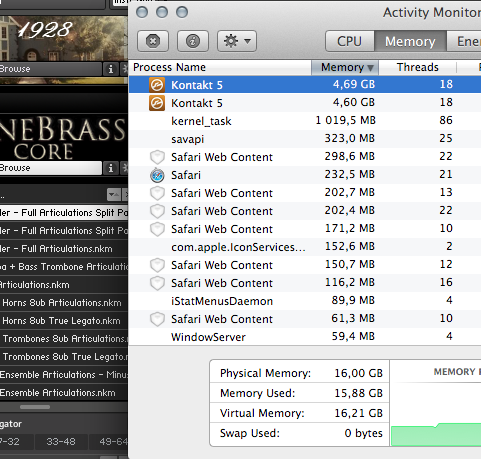Select the first Full Articulations Split file
Screen dimensions: 481x459
click(64, 213)
